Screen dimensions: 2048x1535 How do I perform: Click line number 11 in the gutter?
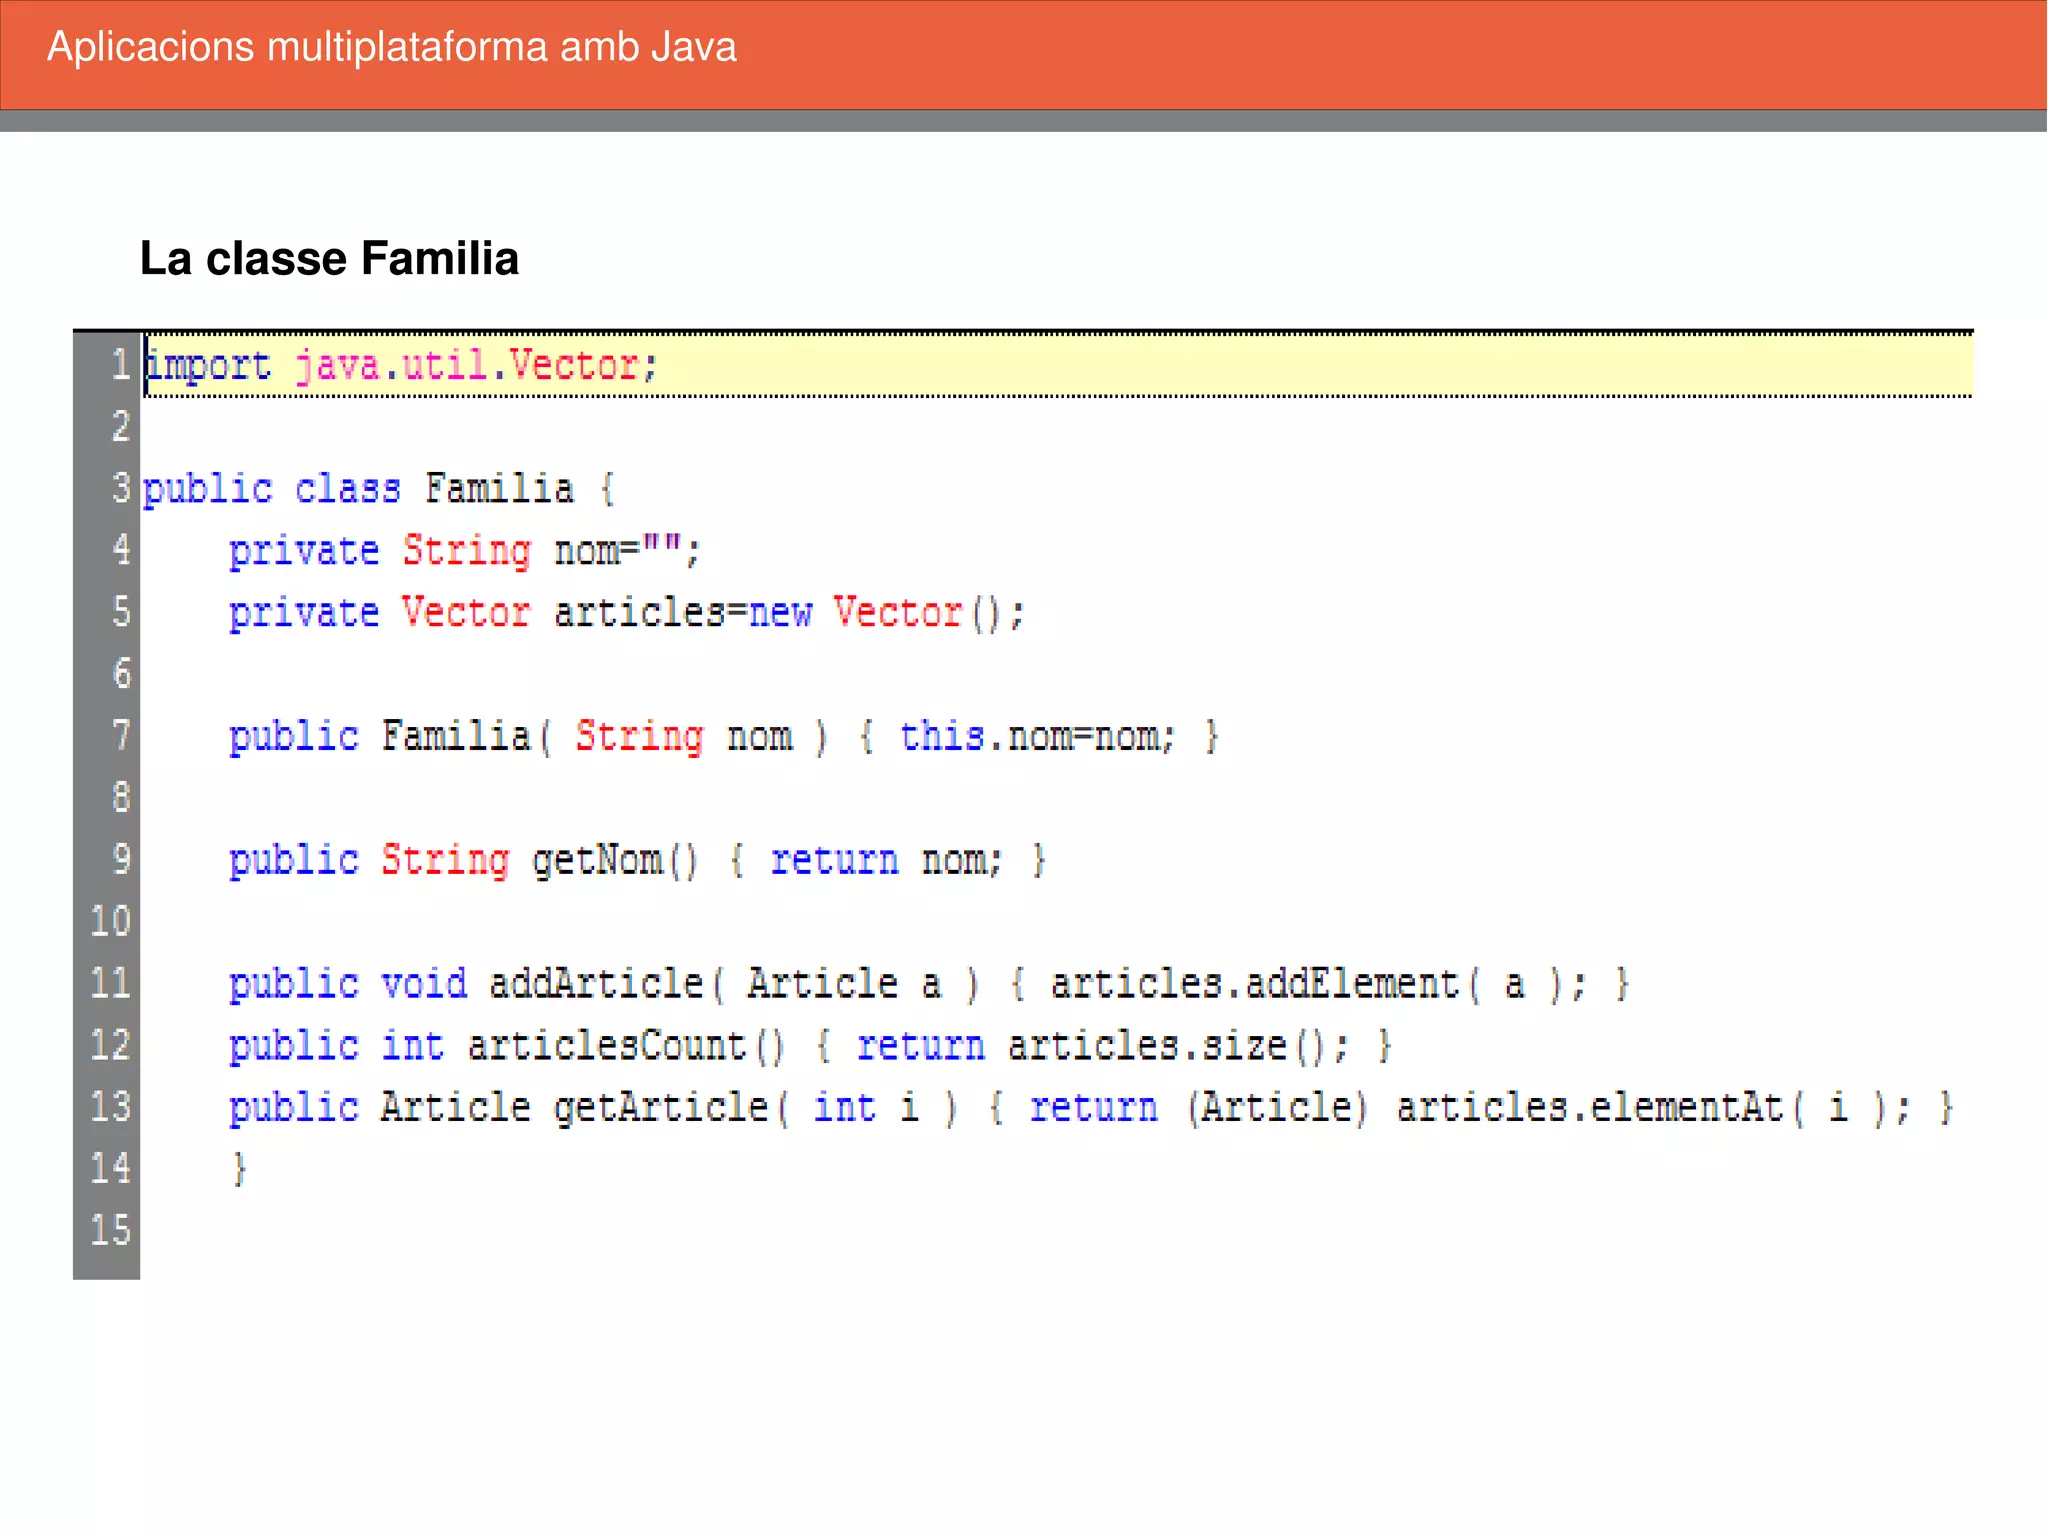tap(110, 983)
